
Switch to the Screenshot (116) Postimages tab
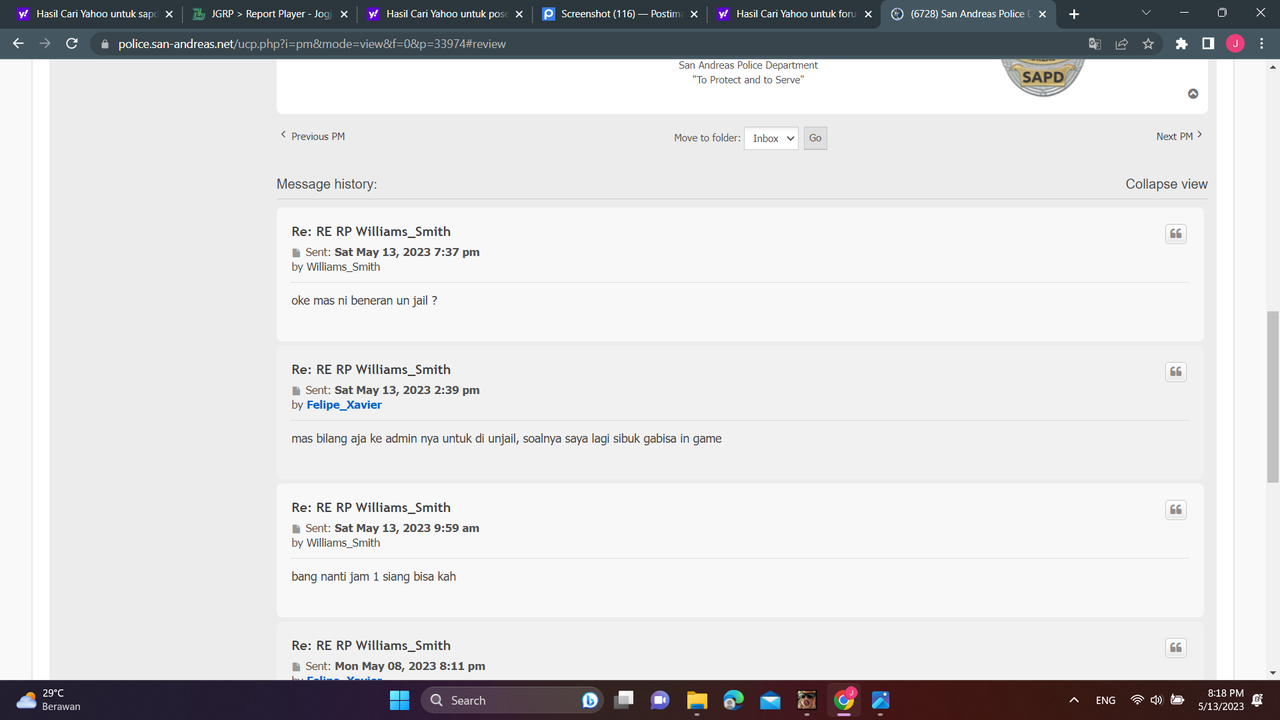[x=620, y=14]
